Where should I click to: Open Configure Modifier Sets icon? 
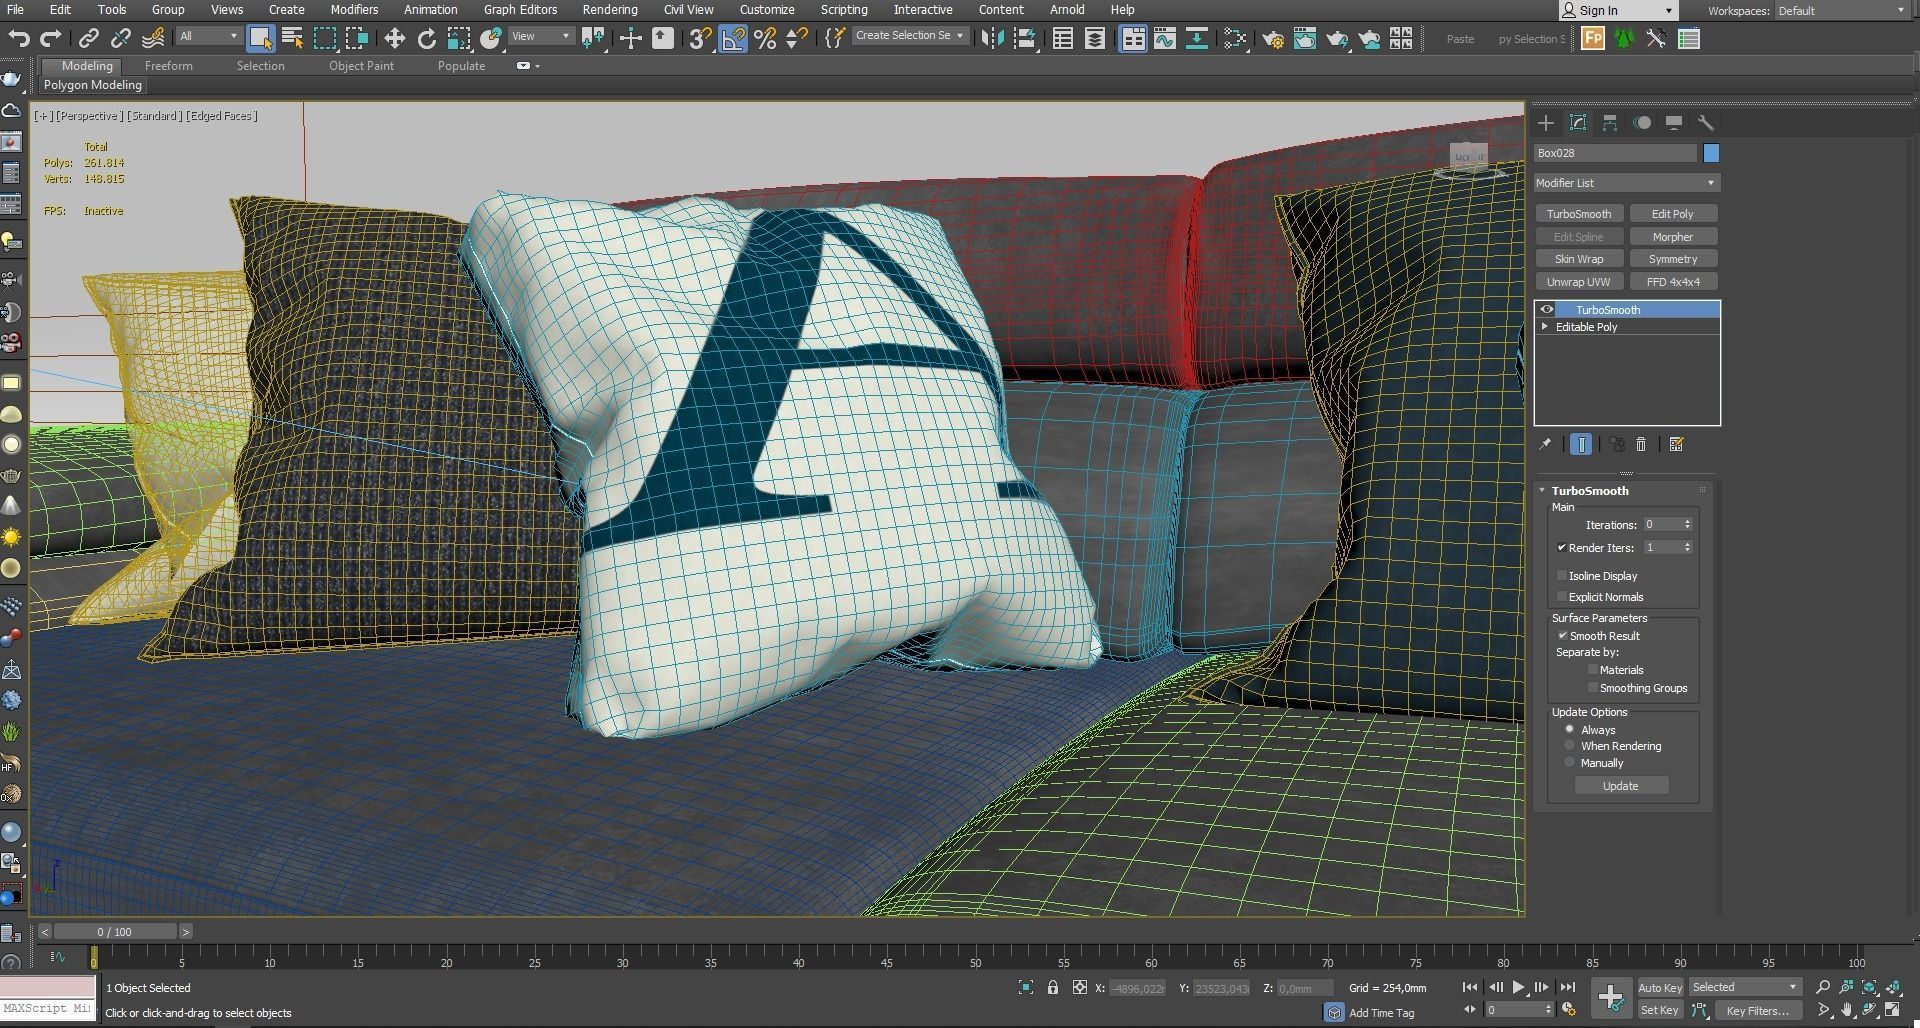[1677, 444]
